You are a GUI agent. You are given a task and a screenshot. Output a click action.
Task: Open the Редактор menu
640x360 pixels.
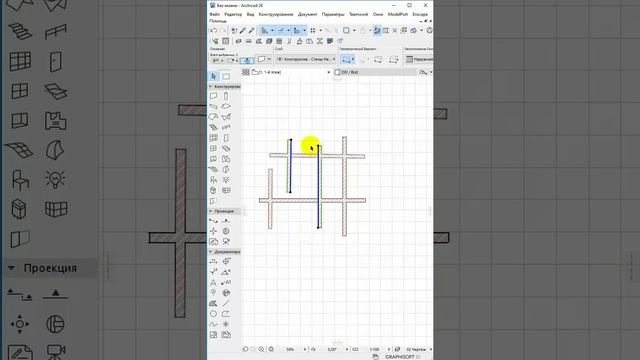(233, 14)
